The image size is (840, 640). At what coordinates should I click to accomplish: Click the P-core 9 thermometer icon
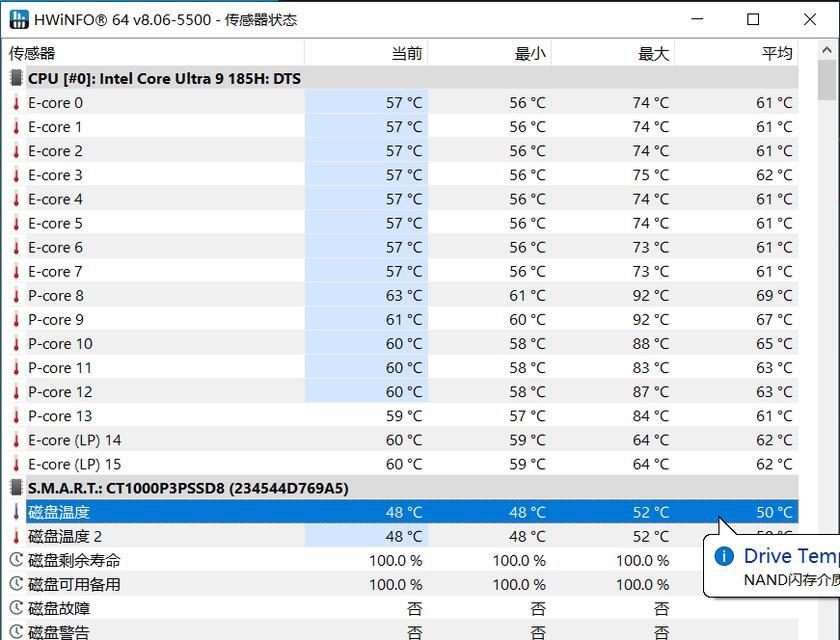click(16, 320)
